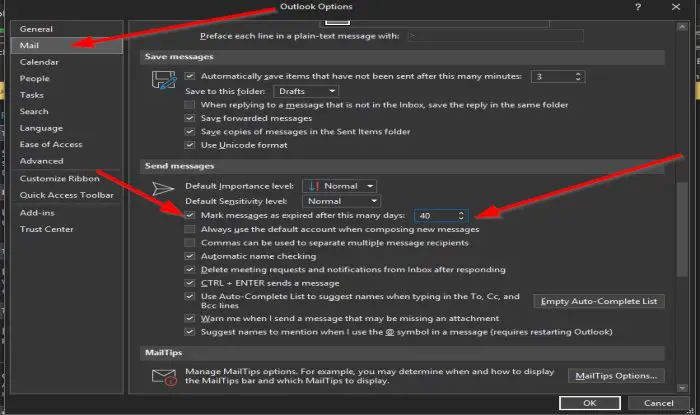Click the scrollbar up arrow
700x415 pixels.
click(x=682, y=26)
